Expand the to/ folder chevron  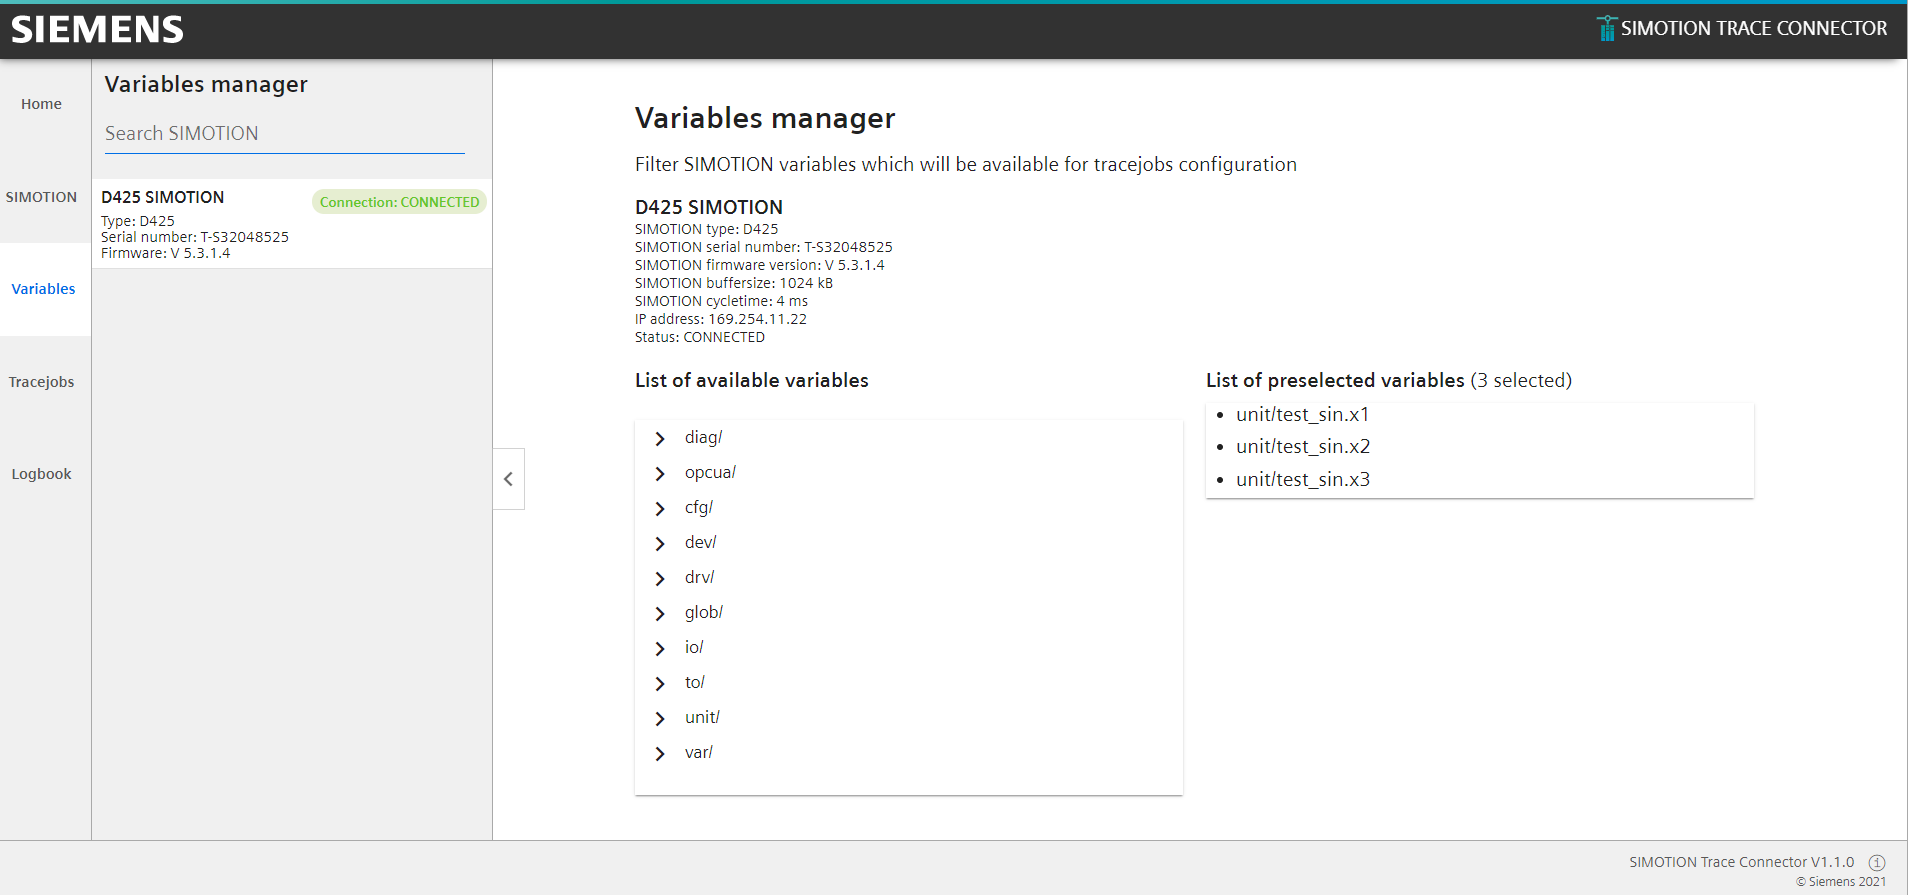[x=660, y=684]
